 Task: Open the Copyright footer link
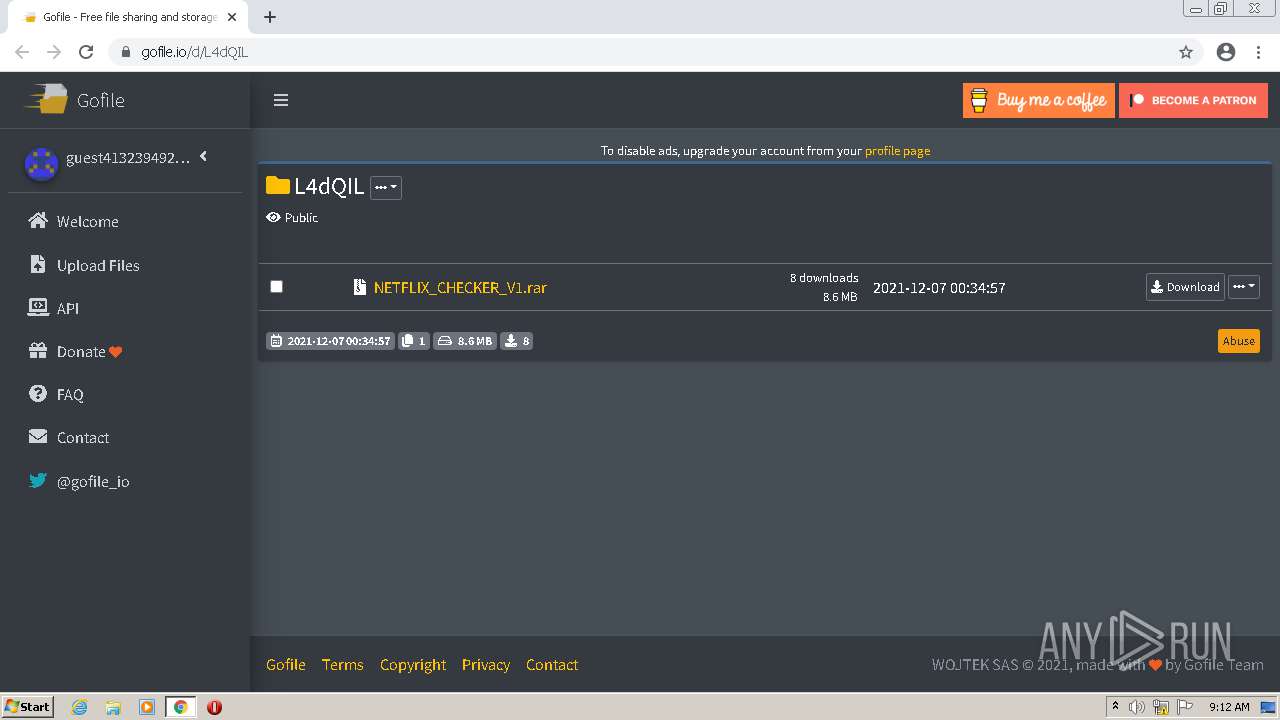(x=413, y=665)
